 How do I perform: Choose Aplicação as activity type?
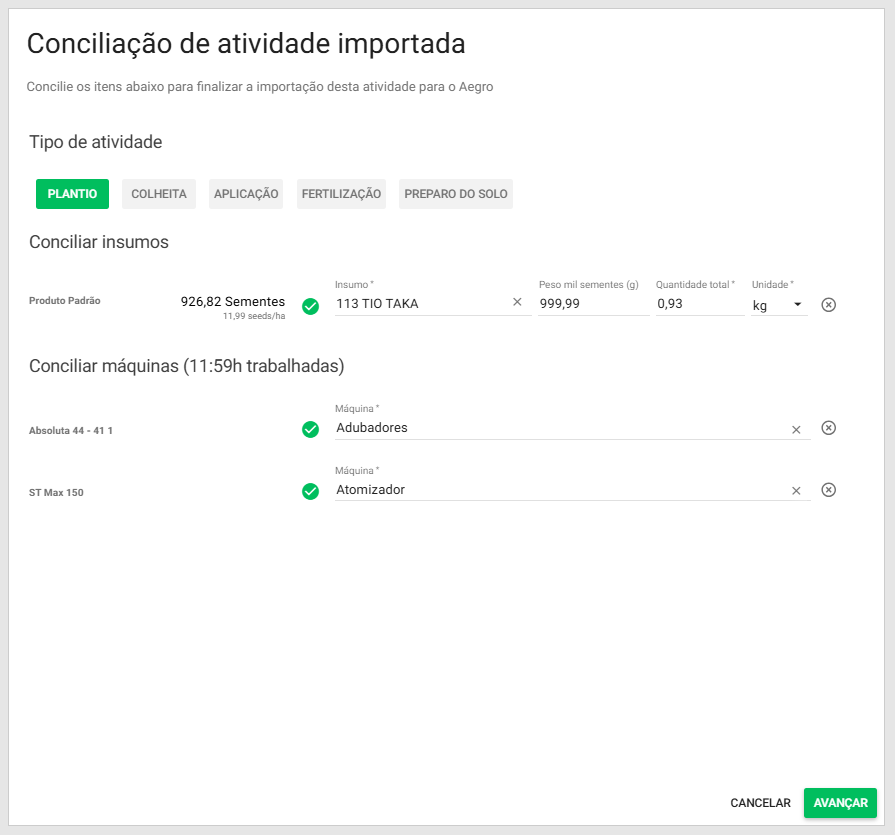(246, 194)
